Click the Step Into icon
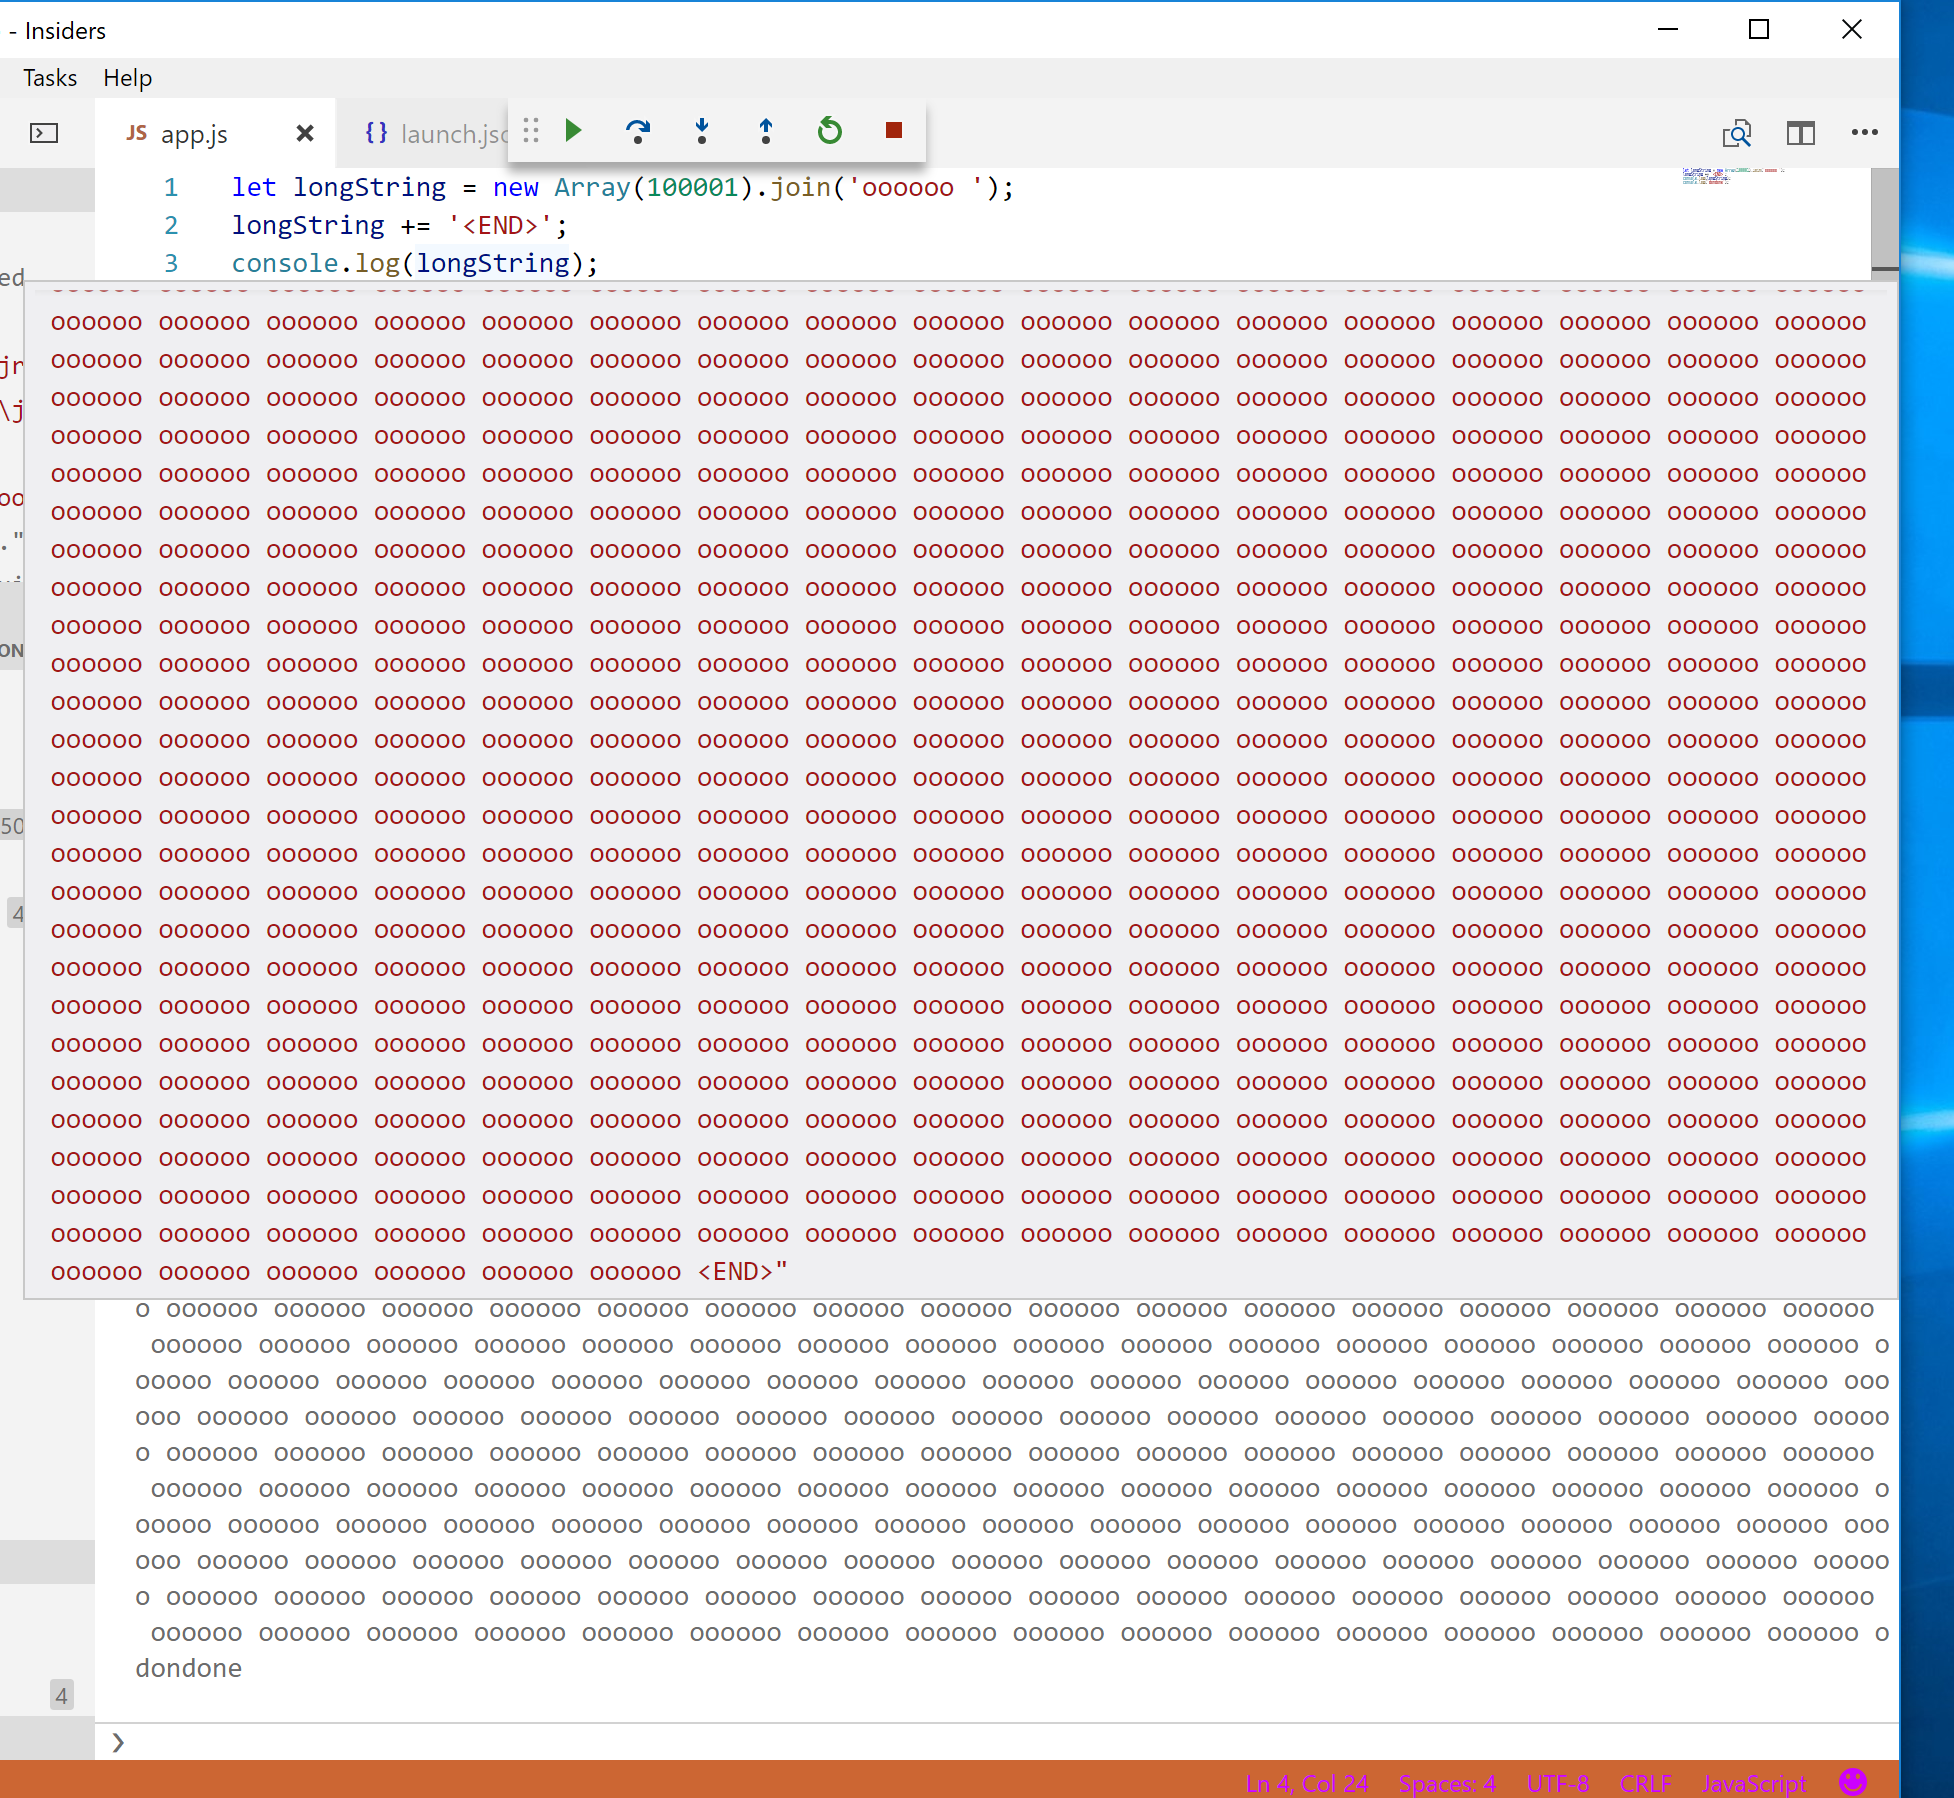Viewport: 1954px width, 1798px height. [x=702, y=131]
